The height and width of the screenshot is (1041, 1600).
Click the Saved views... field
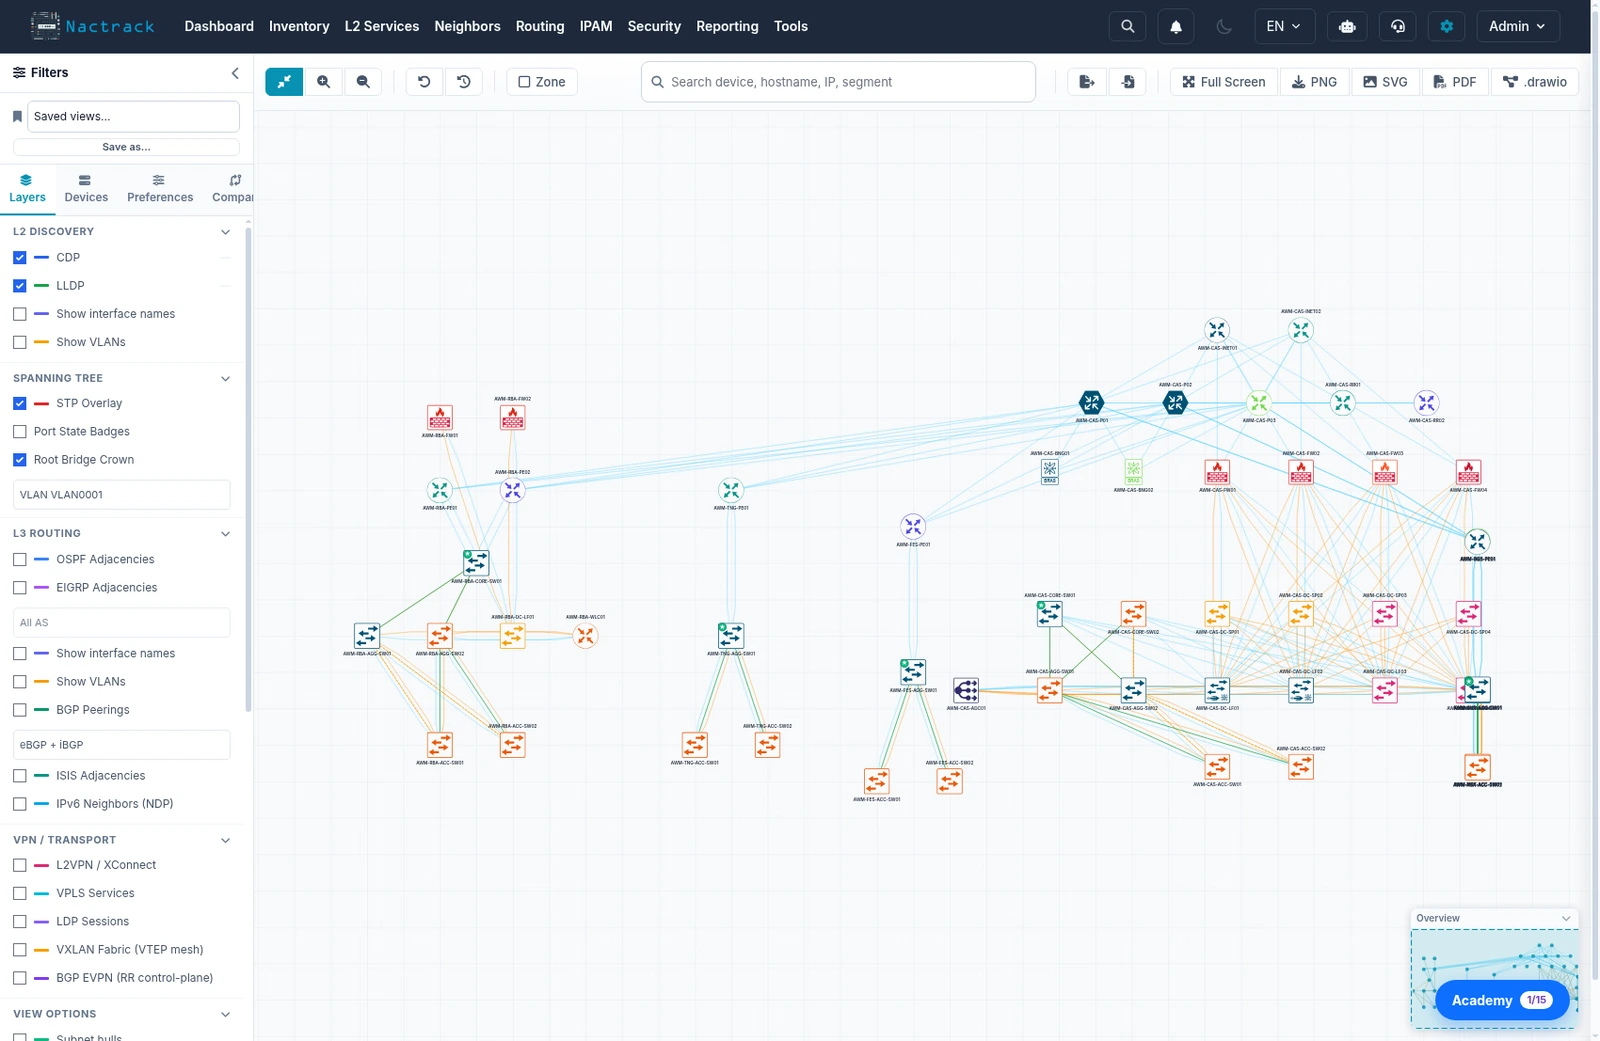pyautogui.click(x=133, y=116)
